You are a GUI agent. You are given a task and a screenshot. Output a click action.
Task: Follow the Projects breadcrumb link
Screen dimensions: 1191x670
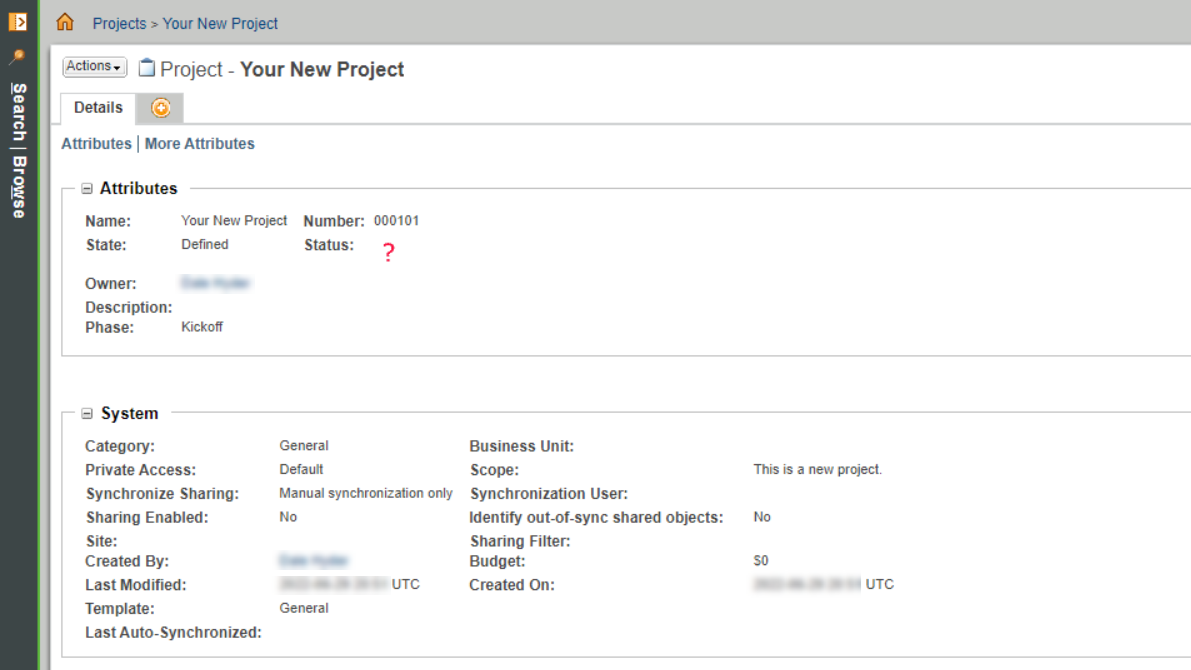pos(119,23)
